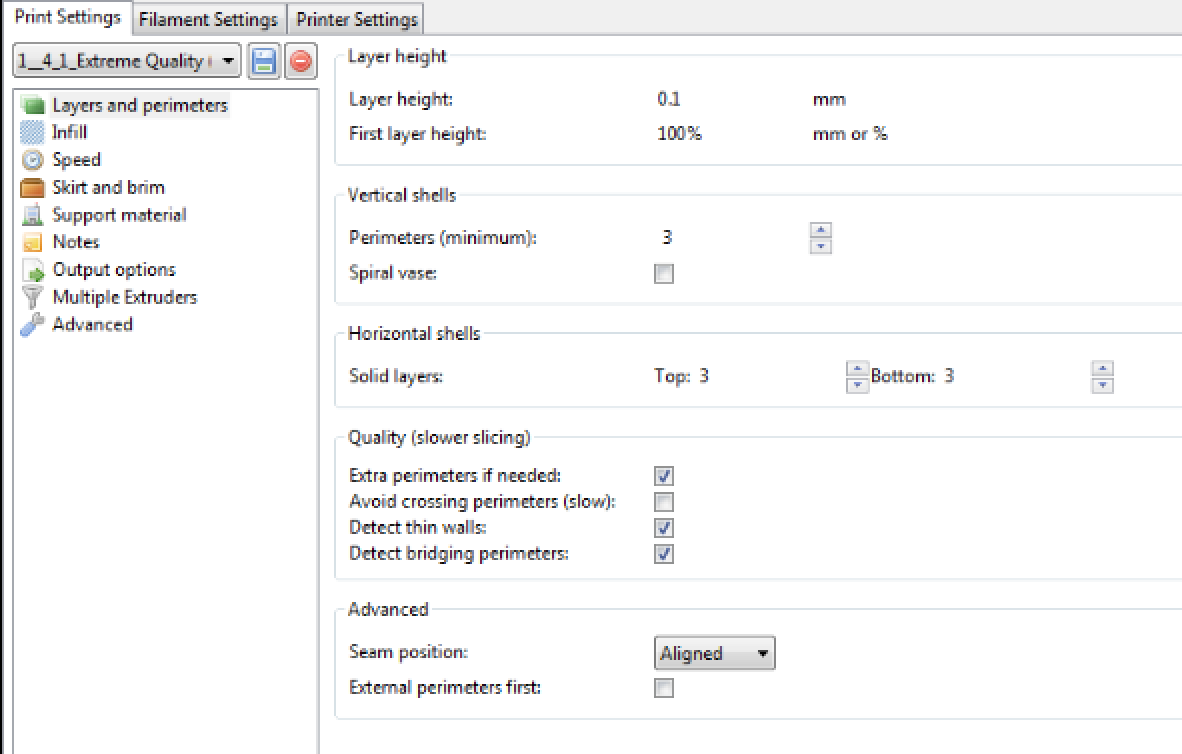
Task: Check External perimeters first
Action: pyautogui.click(x=663, y=688)
